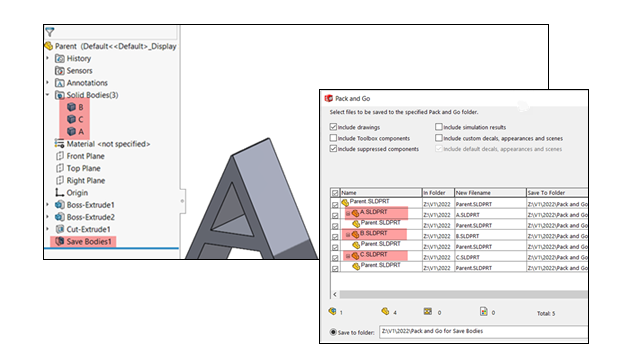Image resolution: width=640 pixels, height=360 pixels.
Task: Click the horizontal scrollbar left arrow
Action: coord(335,294)
